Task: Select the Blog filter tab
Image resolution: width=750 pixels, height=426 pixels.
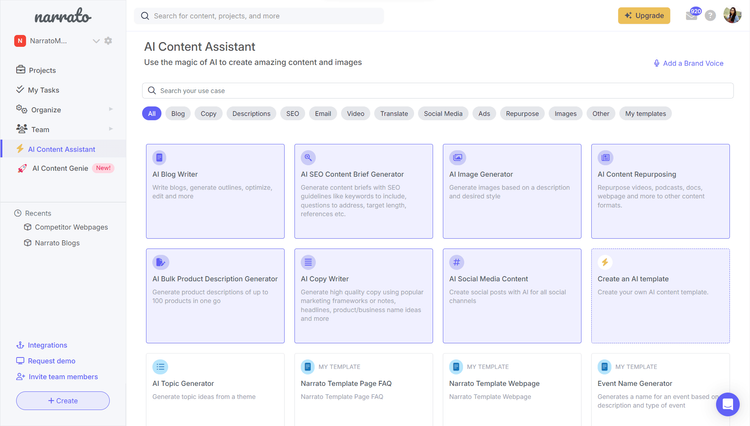Action: pyautogui.click(x=178, y=113)
